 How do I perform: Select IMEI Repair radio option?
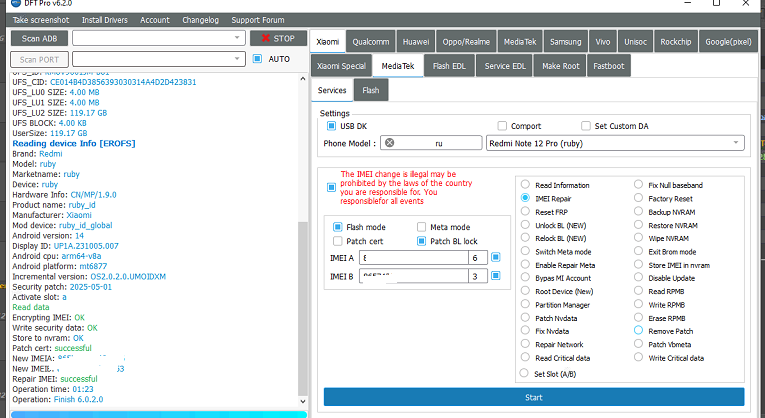point(525,198)
